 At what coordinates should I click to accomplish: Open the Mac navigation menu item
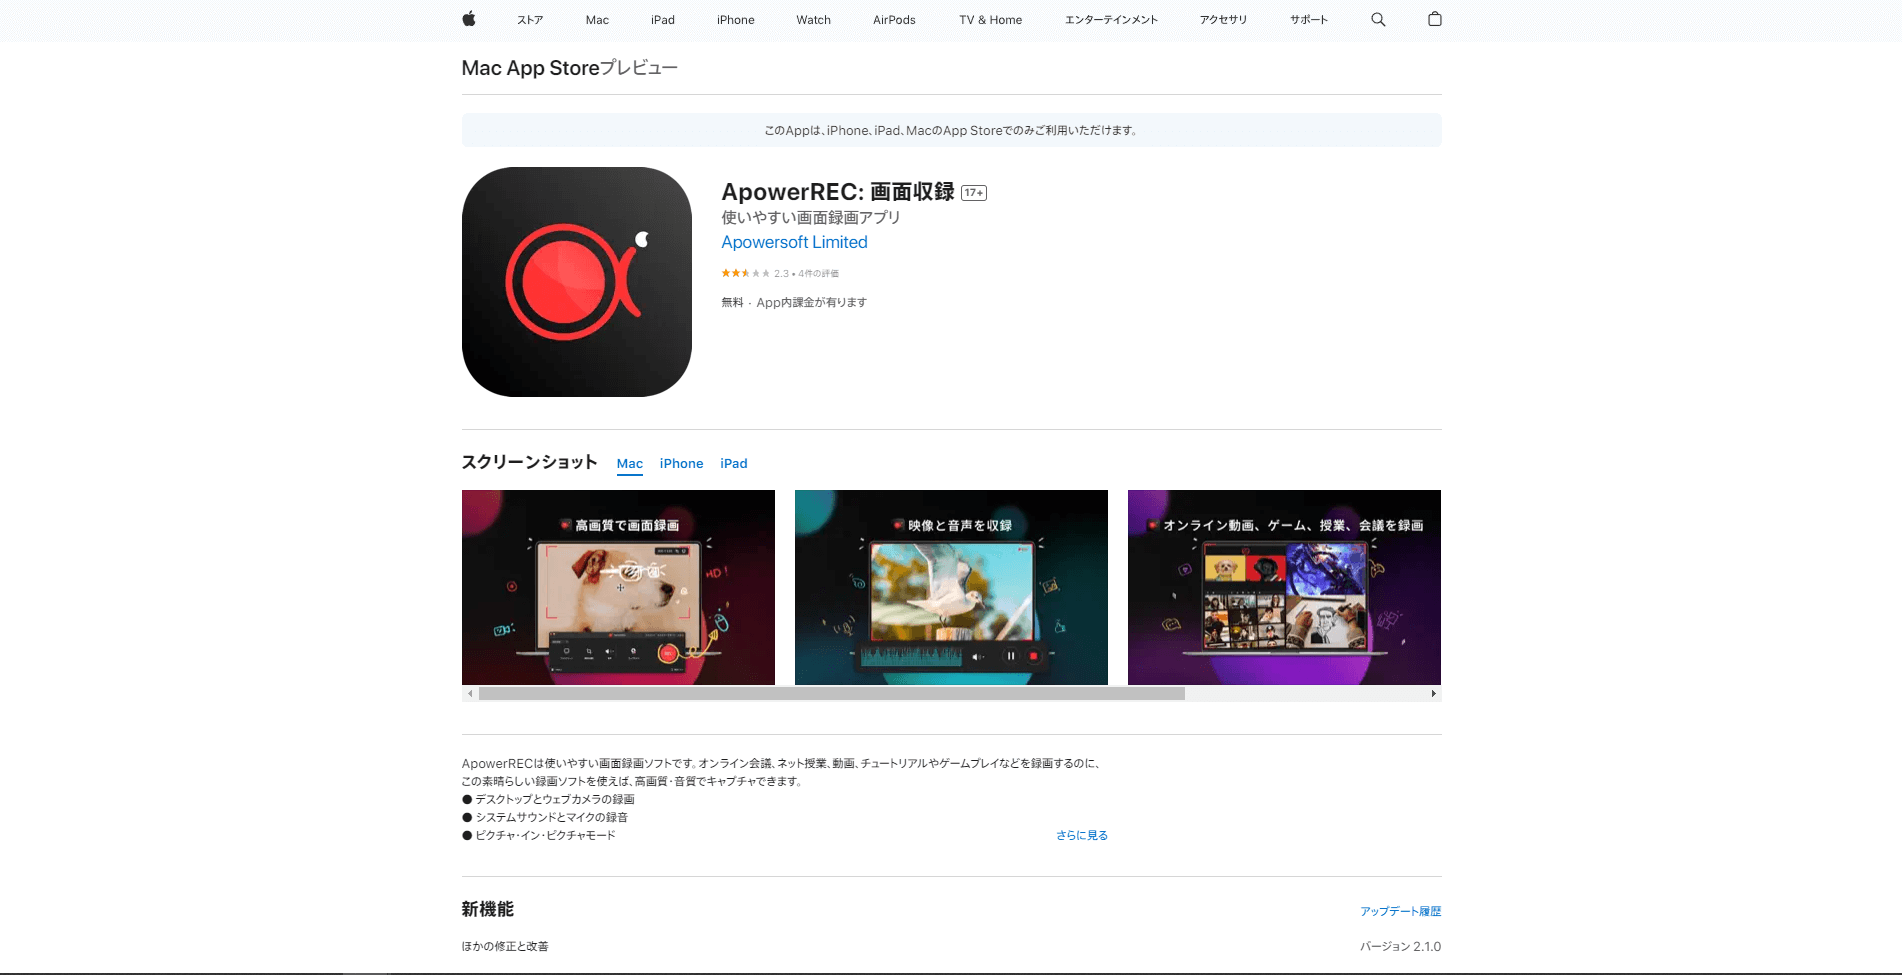click(x=597, y=20)
